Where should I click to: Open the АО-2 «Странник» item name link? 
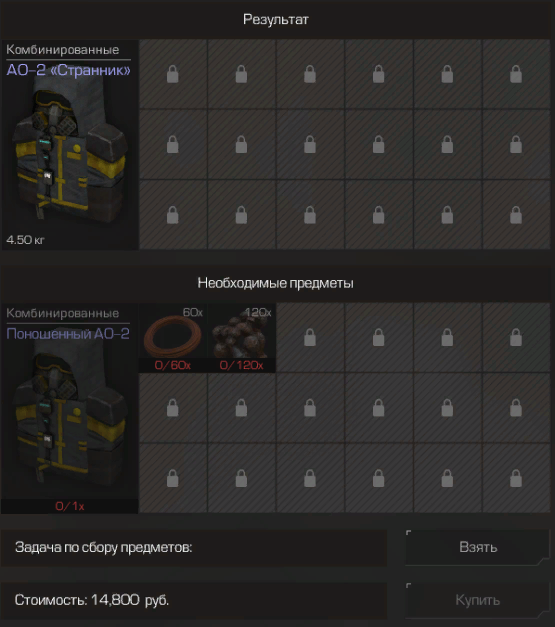coord(68,70)
